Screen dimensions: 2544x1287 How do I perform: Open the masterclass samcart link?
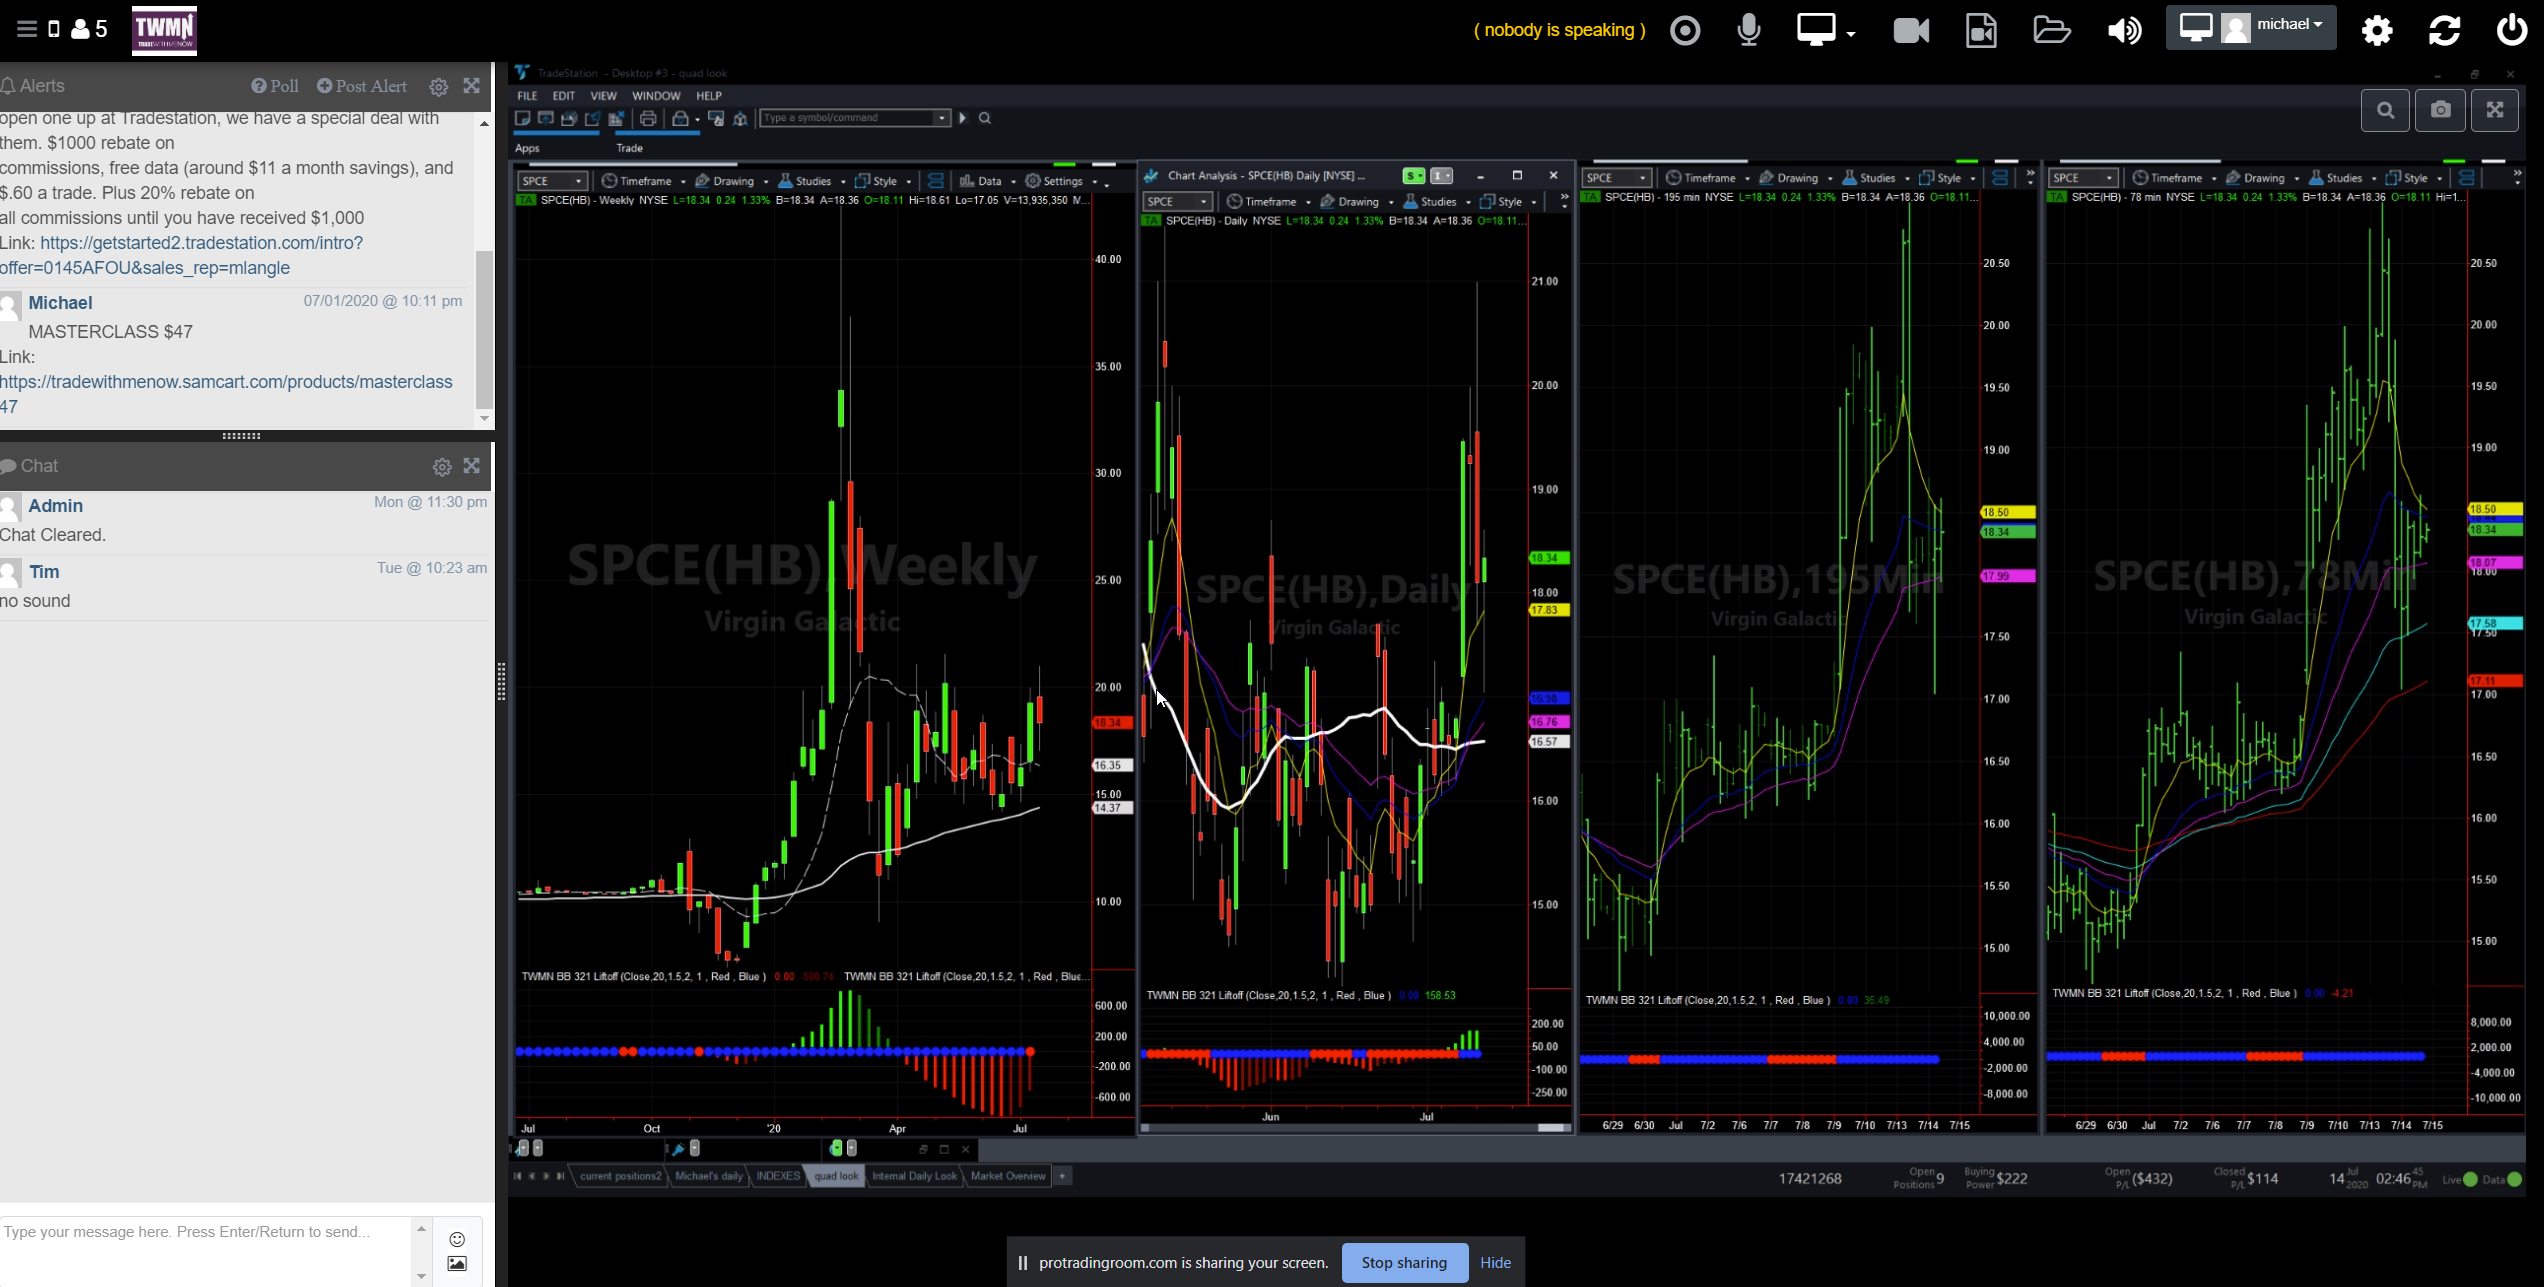[226, 382]
